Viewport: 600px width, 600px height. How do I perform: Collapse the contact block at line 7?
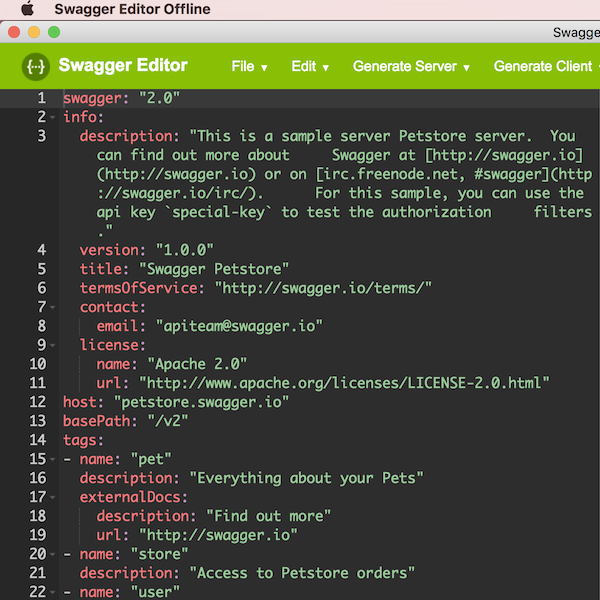[x=52, y=307]
